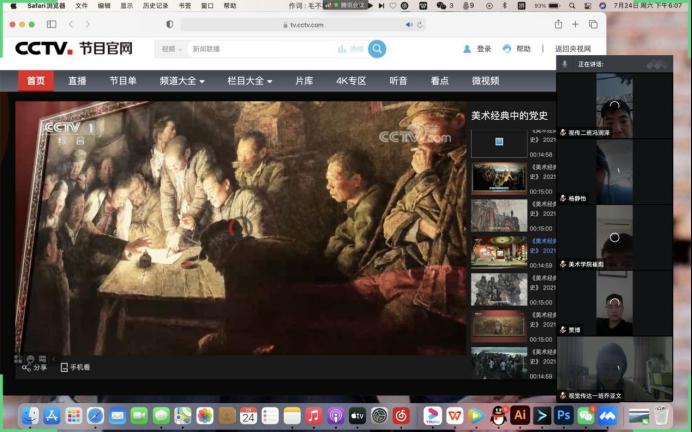Open Tencent Meeting icon in the dock
692x432 pixels.
(608, 416)
